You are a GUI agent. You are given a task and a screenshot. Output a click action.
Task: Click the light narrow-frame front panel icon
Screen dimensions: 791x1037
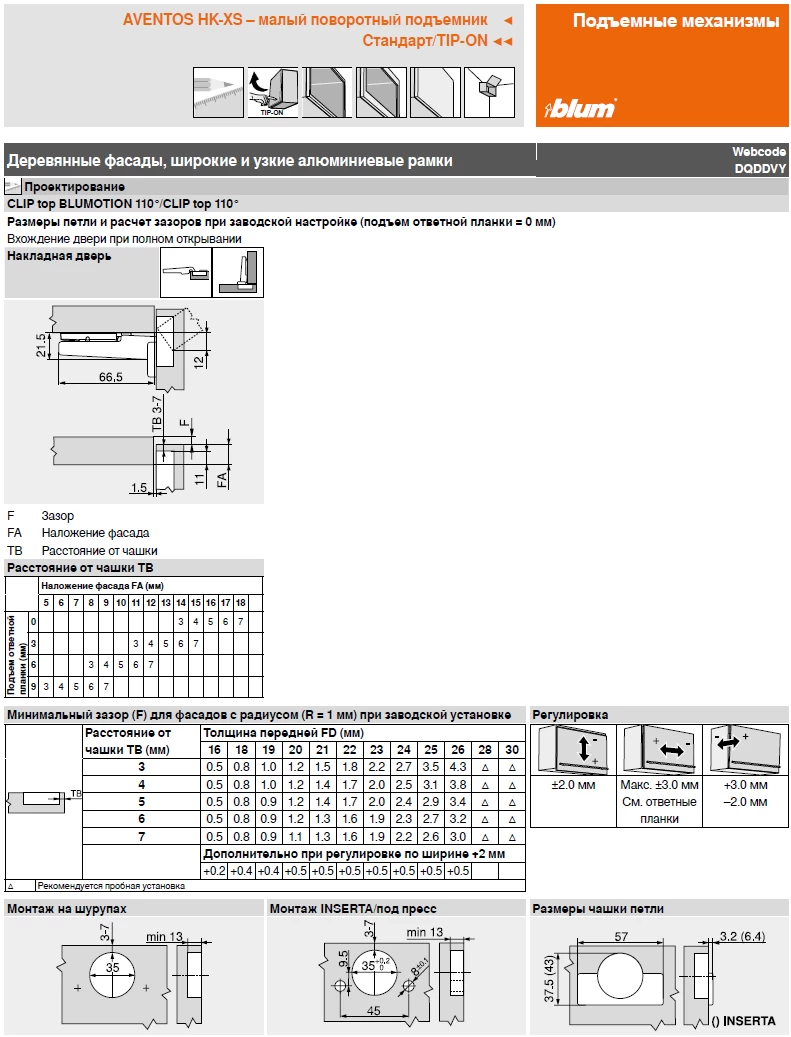pos(435,93)
